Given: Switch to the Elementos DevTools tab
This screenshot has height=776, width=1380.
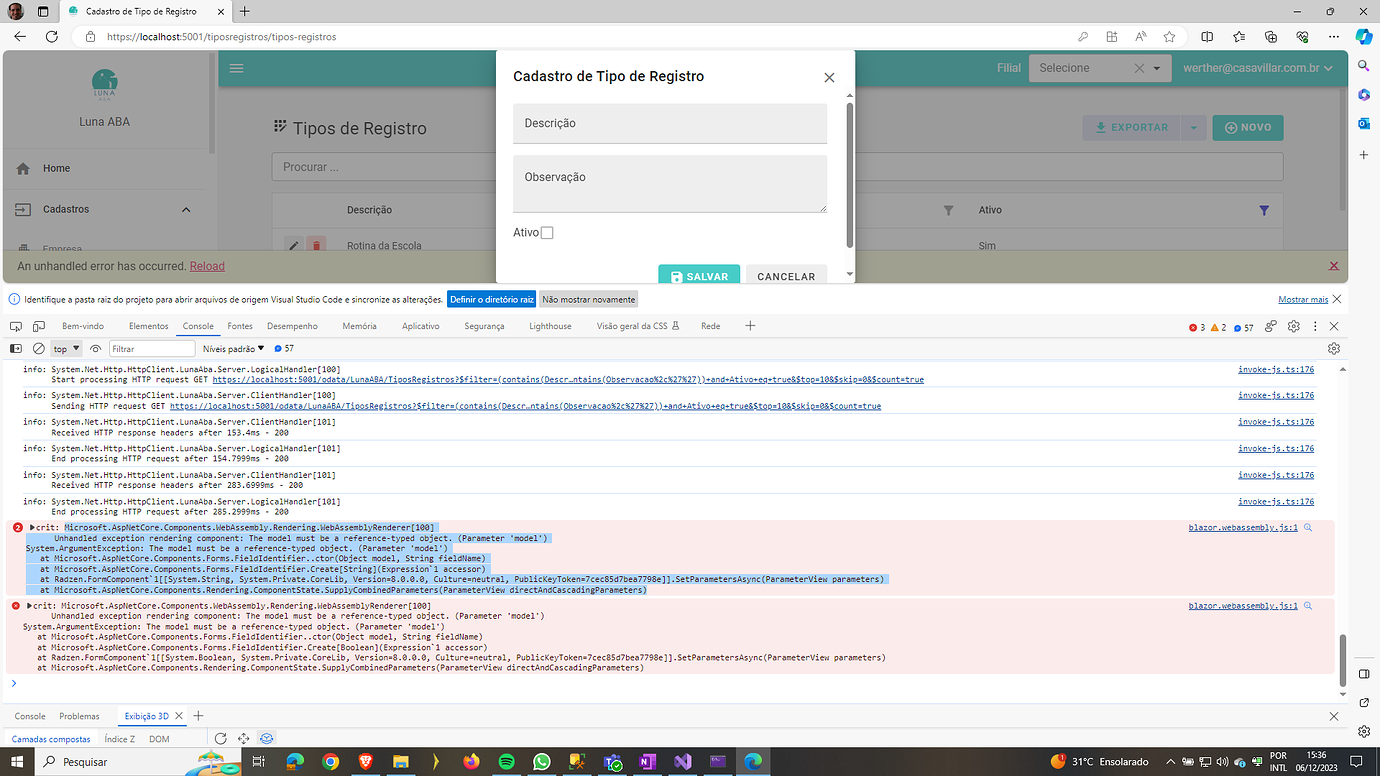Looking at the screenshot, I should pos(148,326).
